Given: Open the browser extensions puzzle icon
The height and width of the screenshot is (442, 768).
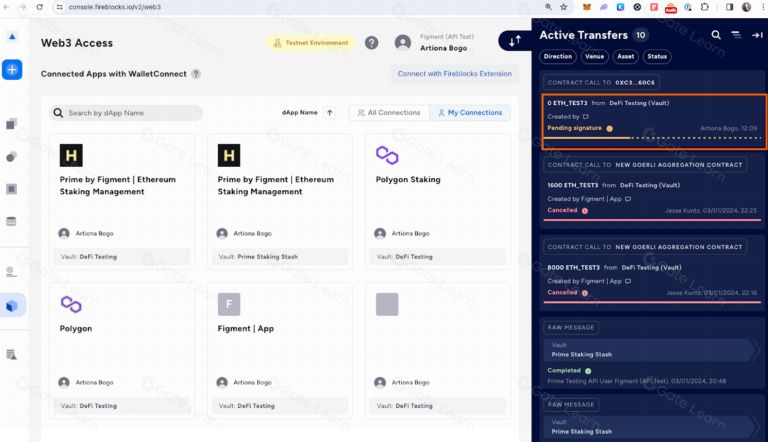Looking at the screenshot, I should click(x=705, y=7).
